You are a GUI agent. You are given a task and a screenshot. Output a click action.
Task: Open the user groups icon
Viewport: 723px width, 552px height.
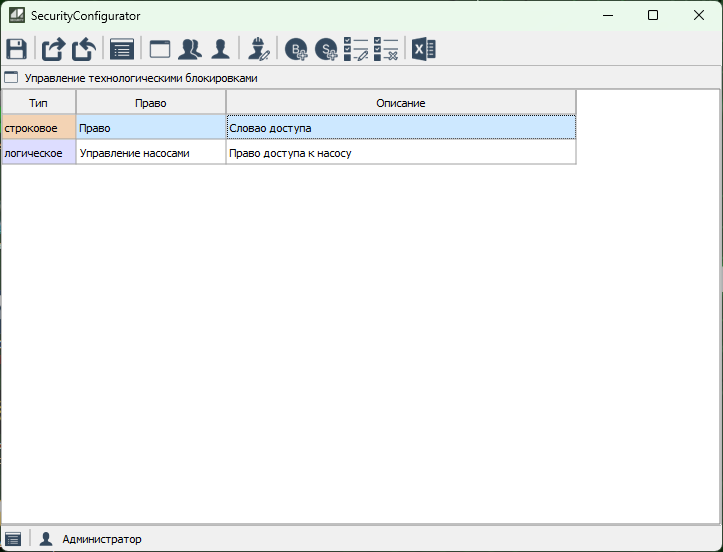tap(190, 49)
